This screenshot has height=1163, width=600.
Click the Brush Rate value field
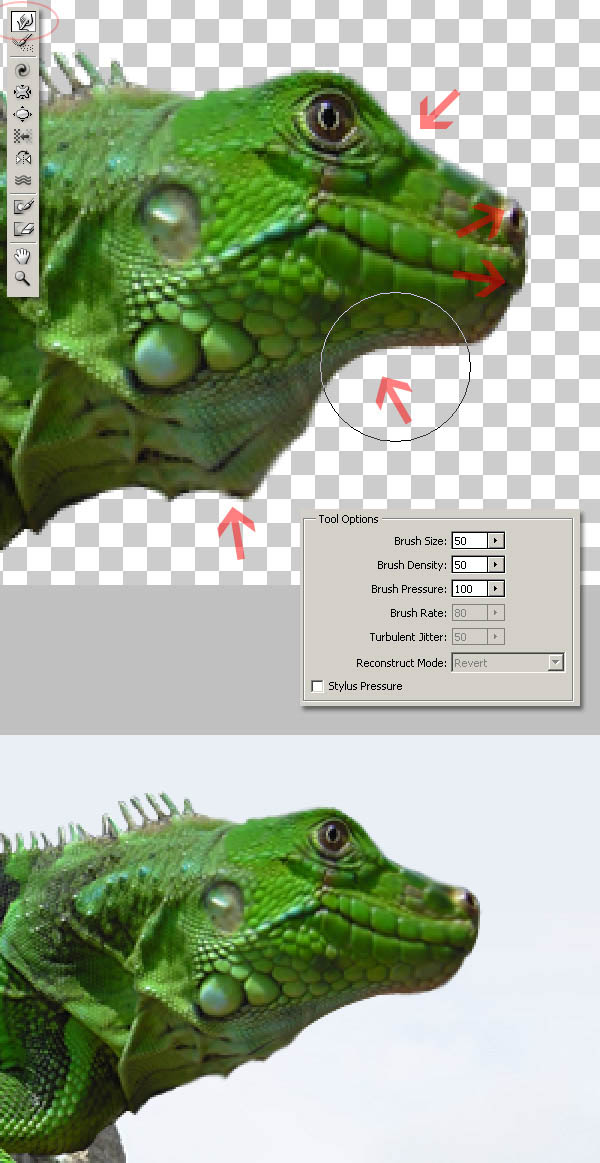coord(470,613)
